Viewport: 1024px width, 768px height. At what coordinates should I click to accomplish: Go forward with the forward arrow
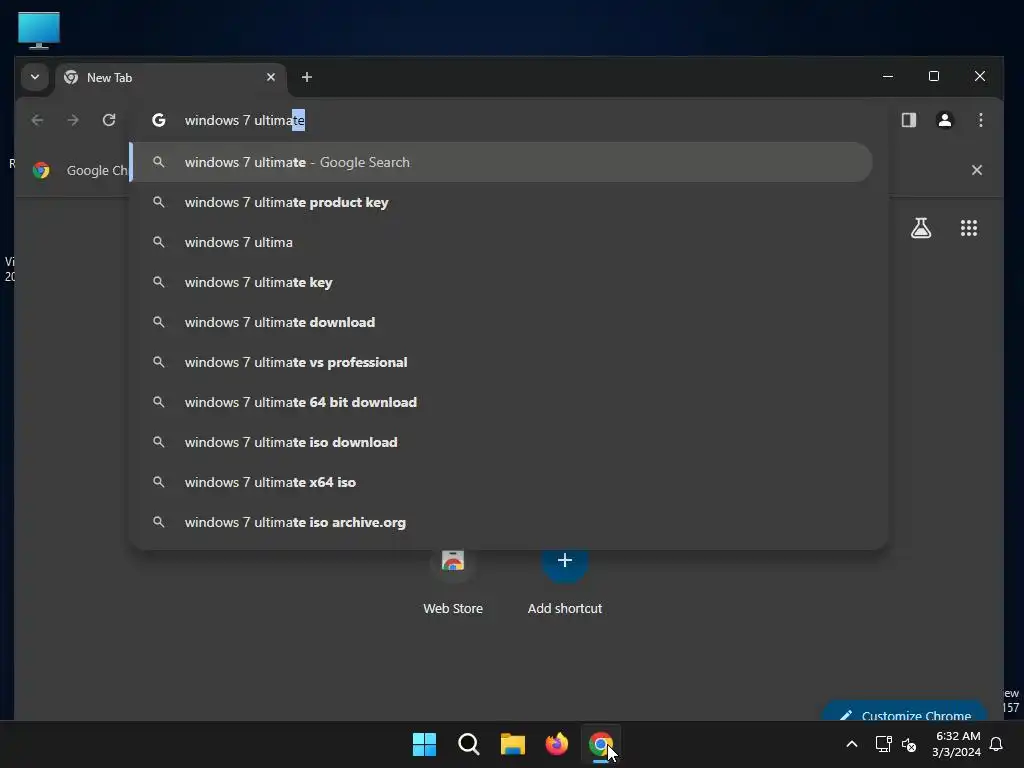click(73, 120)
